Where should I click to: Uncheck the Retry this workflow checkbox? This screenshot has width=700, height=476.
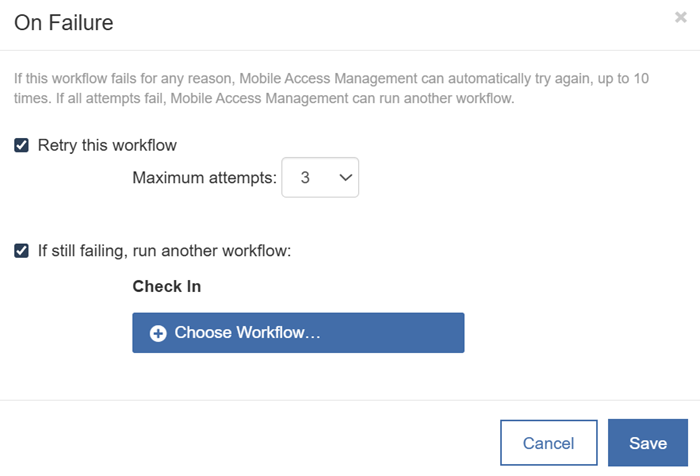(21, 145)
